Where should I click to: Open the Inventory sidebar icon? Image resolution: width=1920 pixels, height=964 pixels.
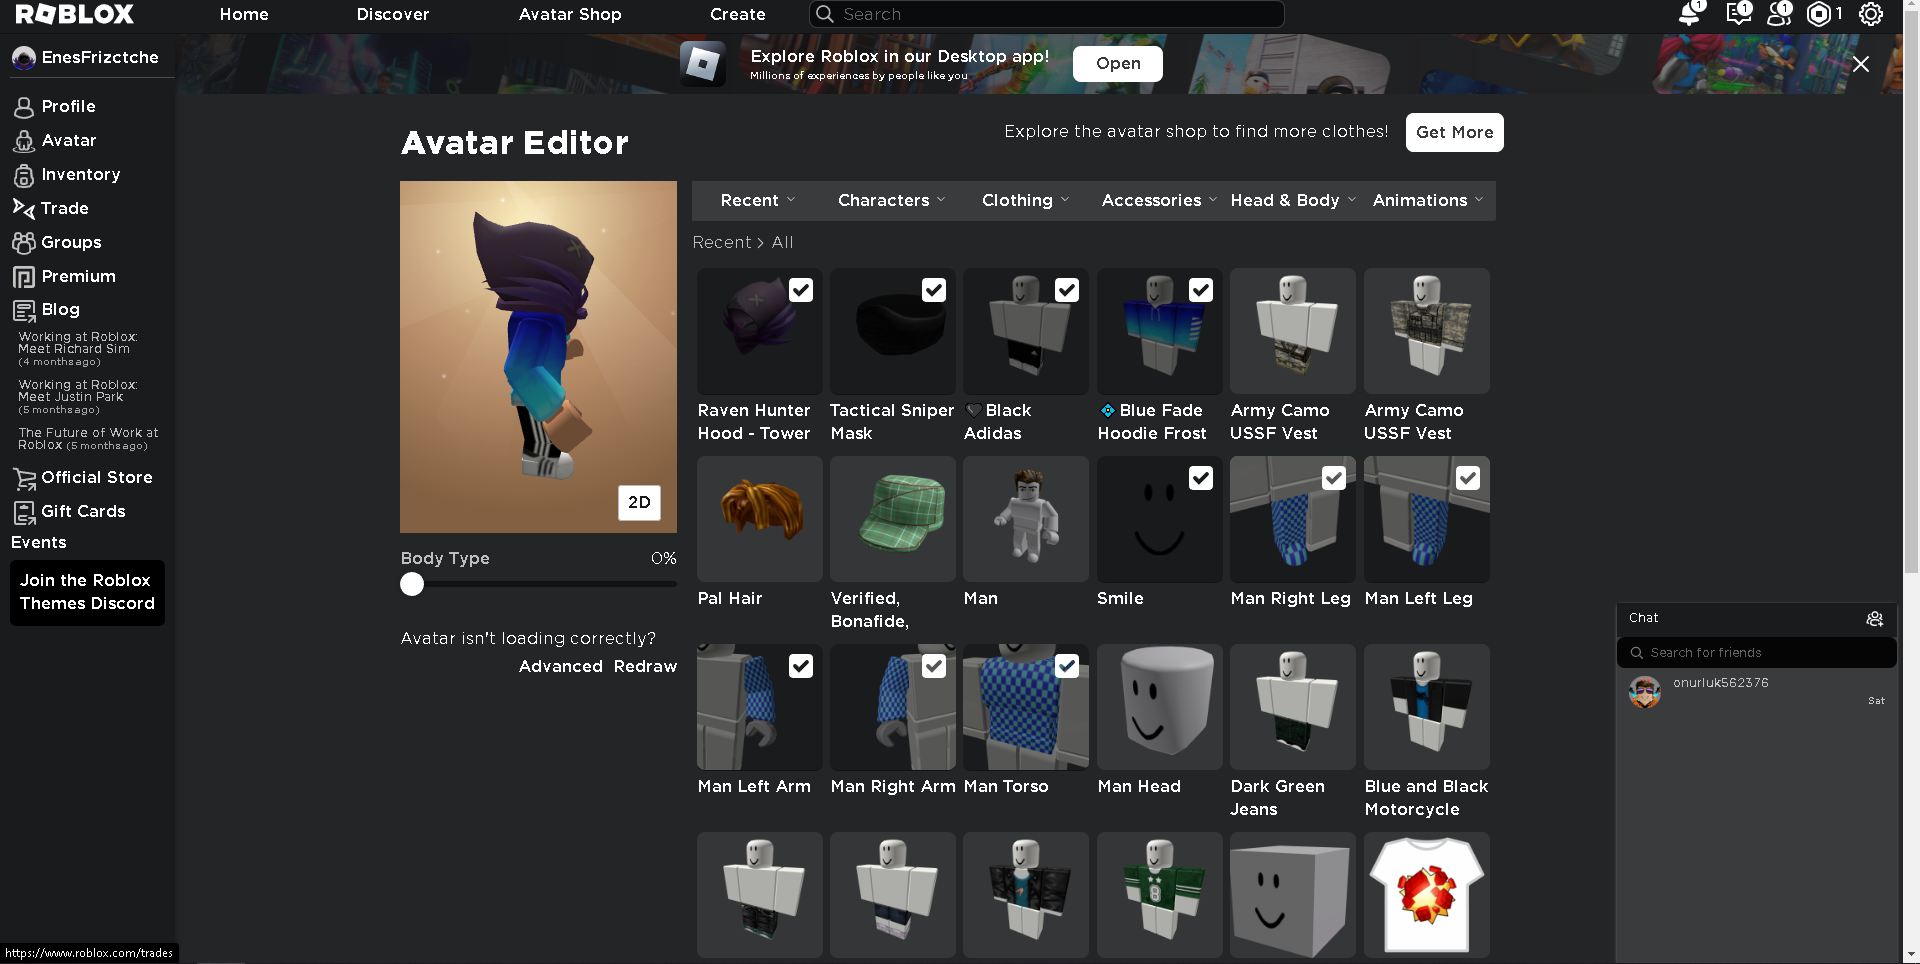click(24, 175)
